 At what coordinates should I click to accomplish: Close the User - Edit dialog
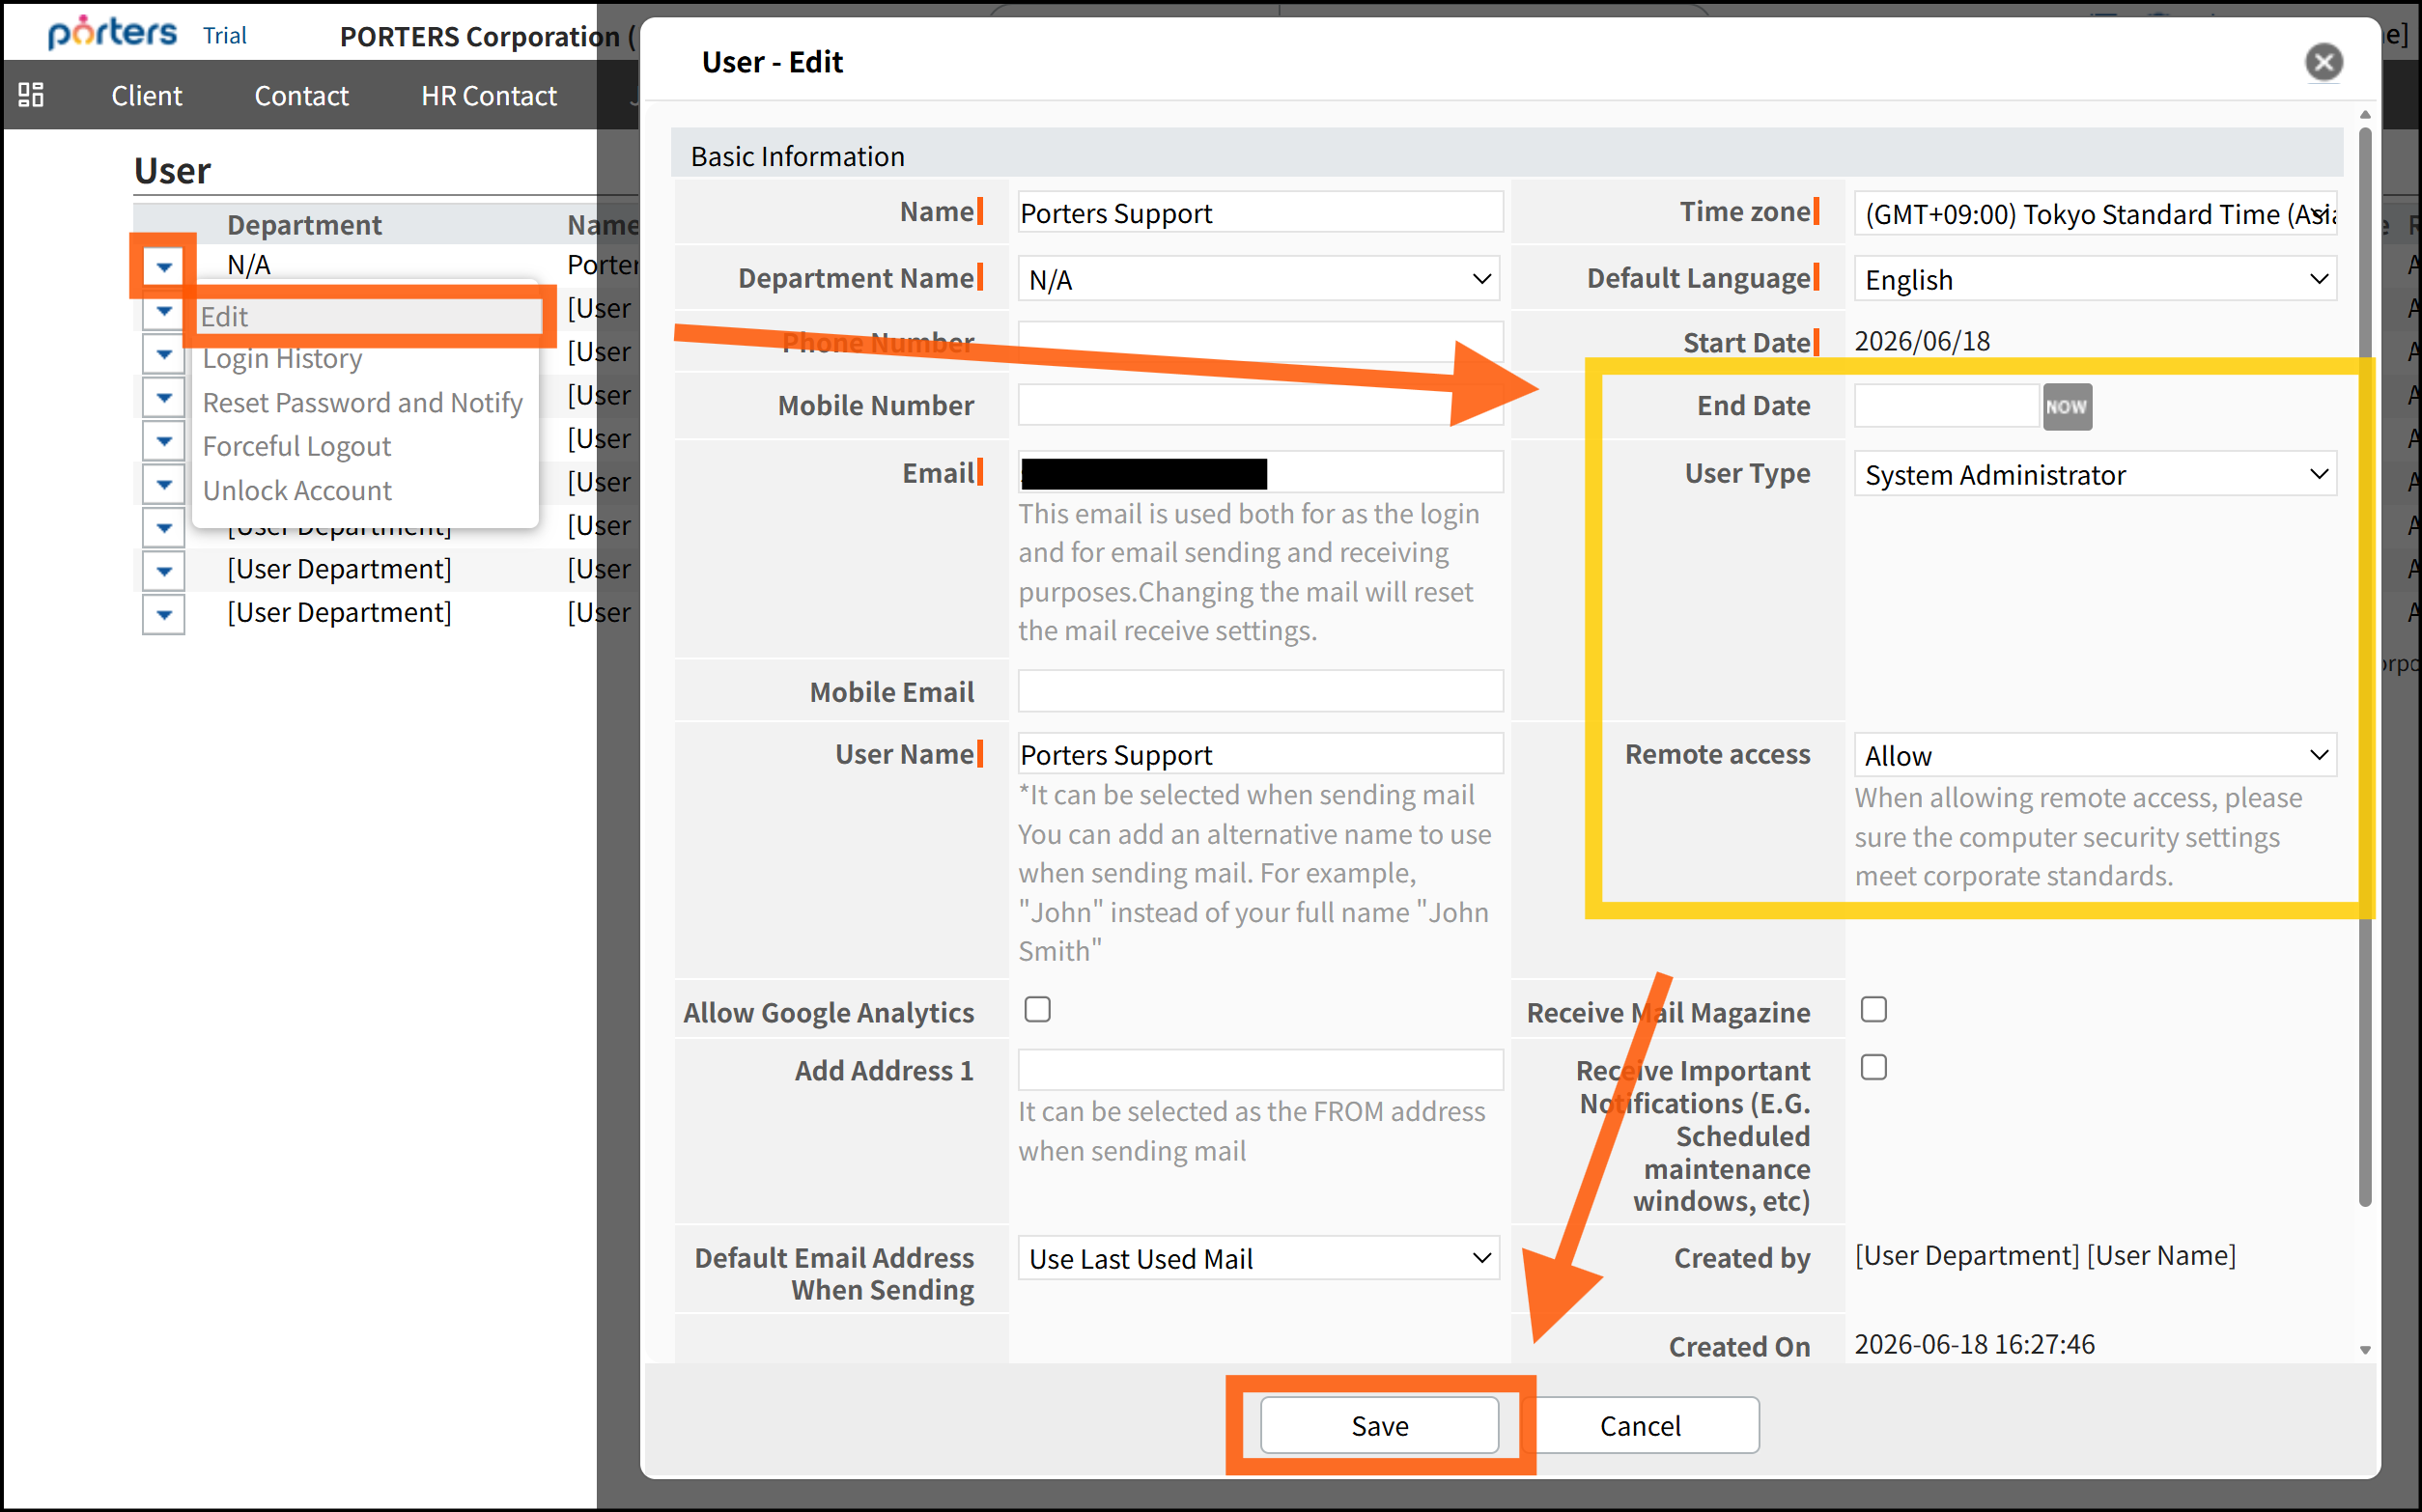pos(2323,62)
